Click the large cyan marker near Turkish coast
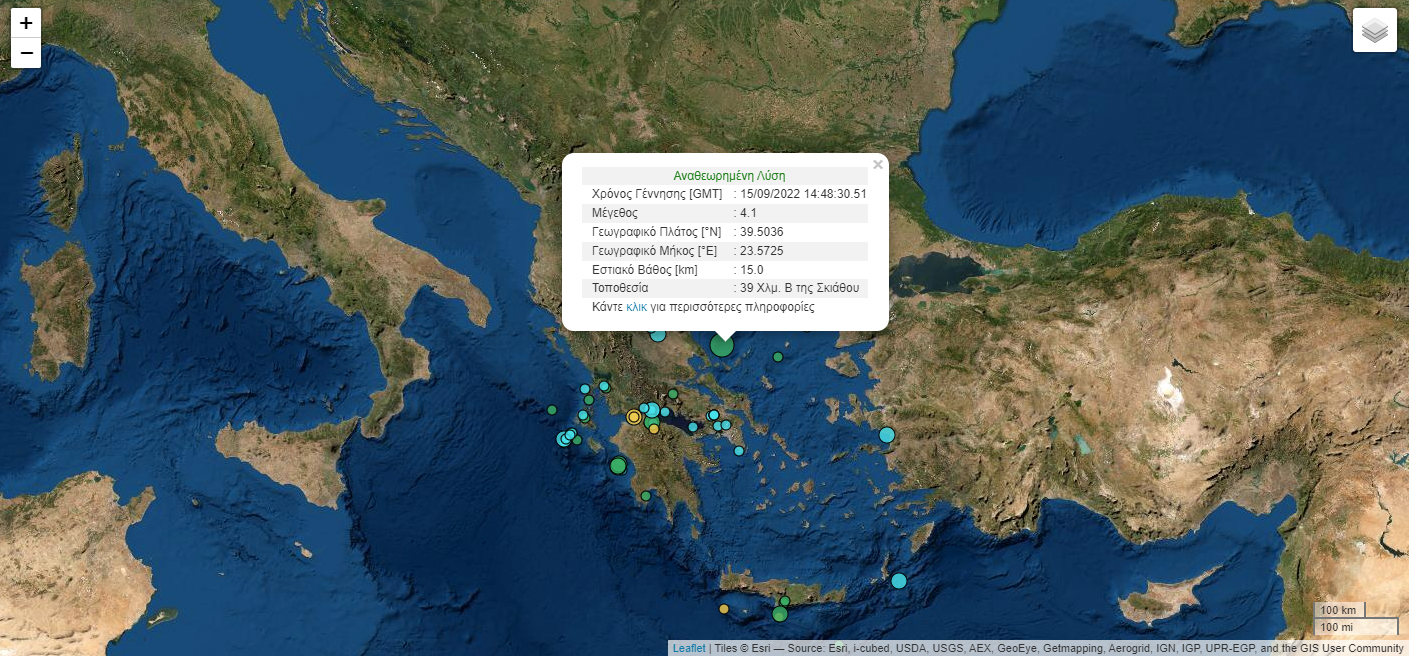The image size is (1411, 657). point(886,435)
